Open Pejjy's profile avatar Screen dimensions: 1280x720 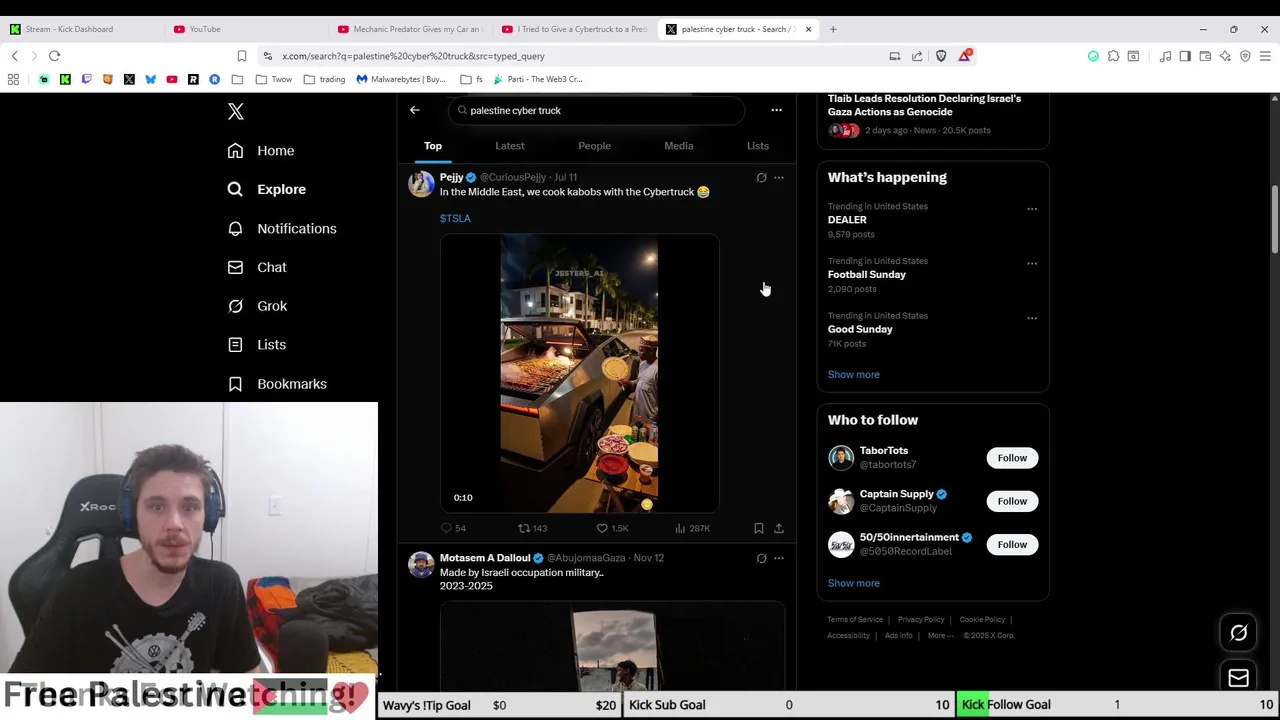click(x=421, y=184)
